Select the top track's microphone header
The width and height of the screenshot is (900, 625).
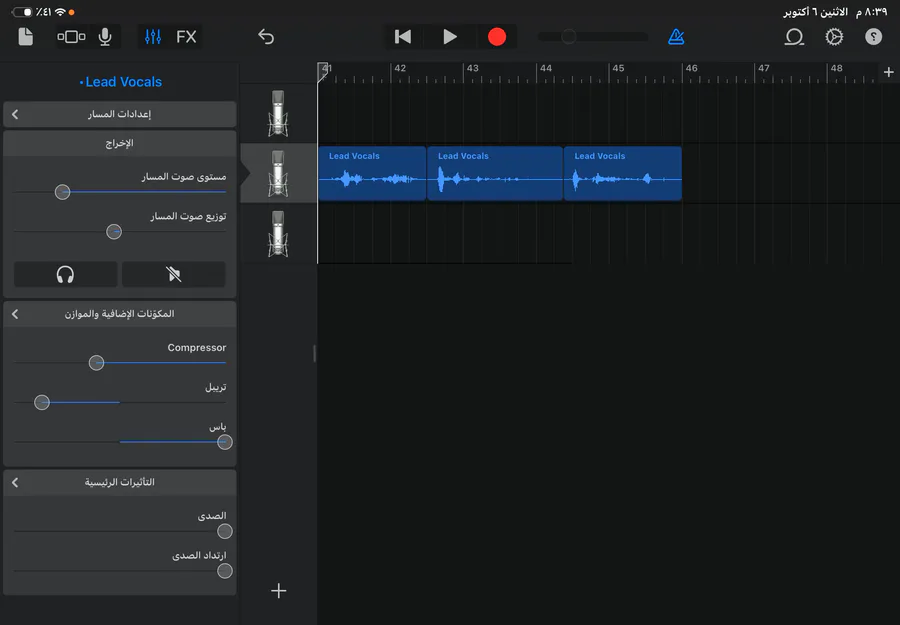point(278,113)
